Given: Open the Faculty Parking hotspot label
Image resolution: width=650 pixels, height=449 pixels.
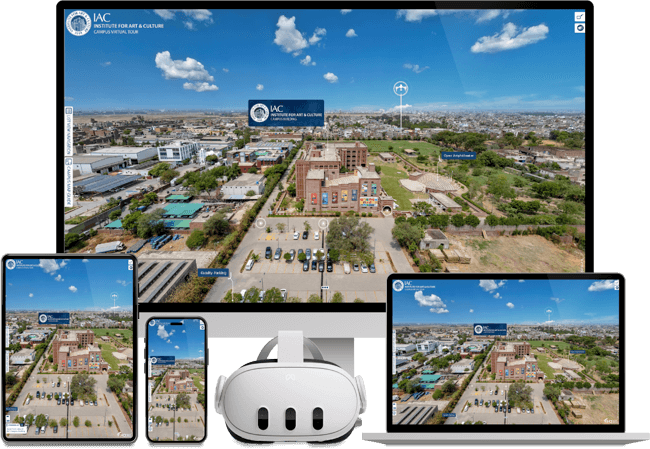Looking at the screenshot, I should tap(215, 272).
